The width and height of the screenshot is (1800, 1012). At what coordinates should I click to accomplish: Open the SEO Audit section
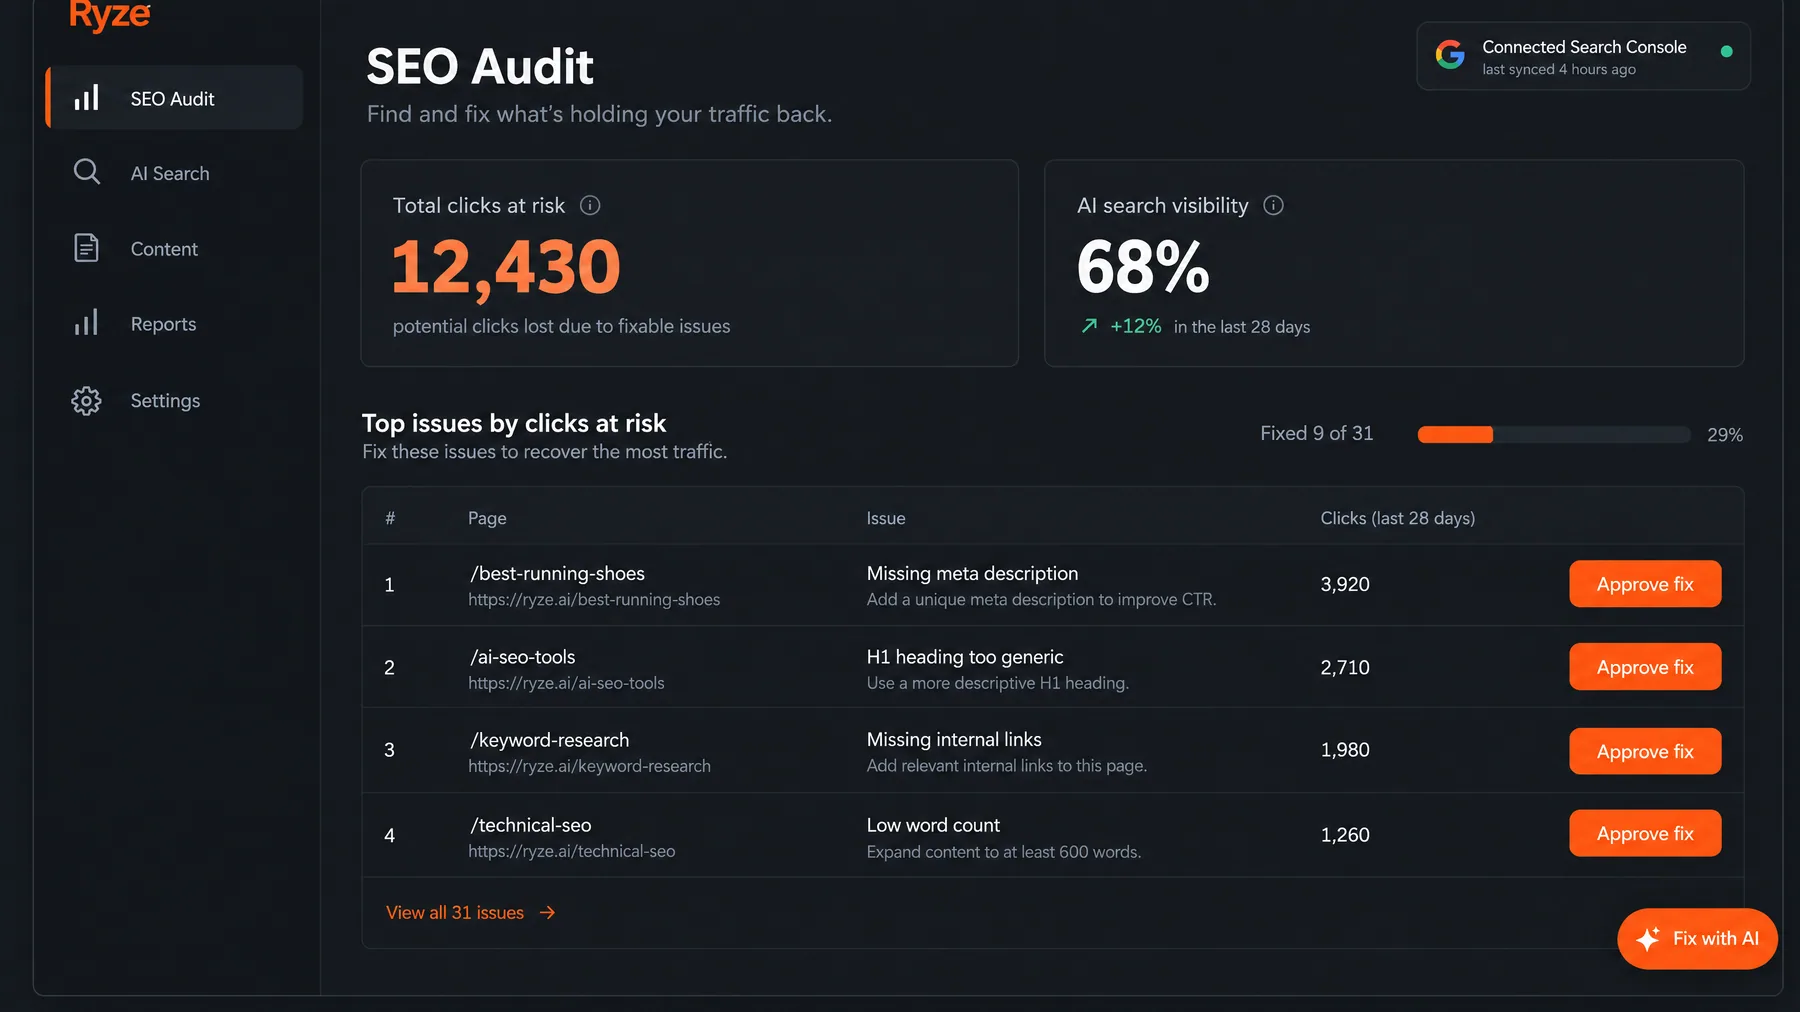coord(175,98)
